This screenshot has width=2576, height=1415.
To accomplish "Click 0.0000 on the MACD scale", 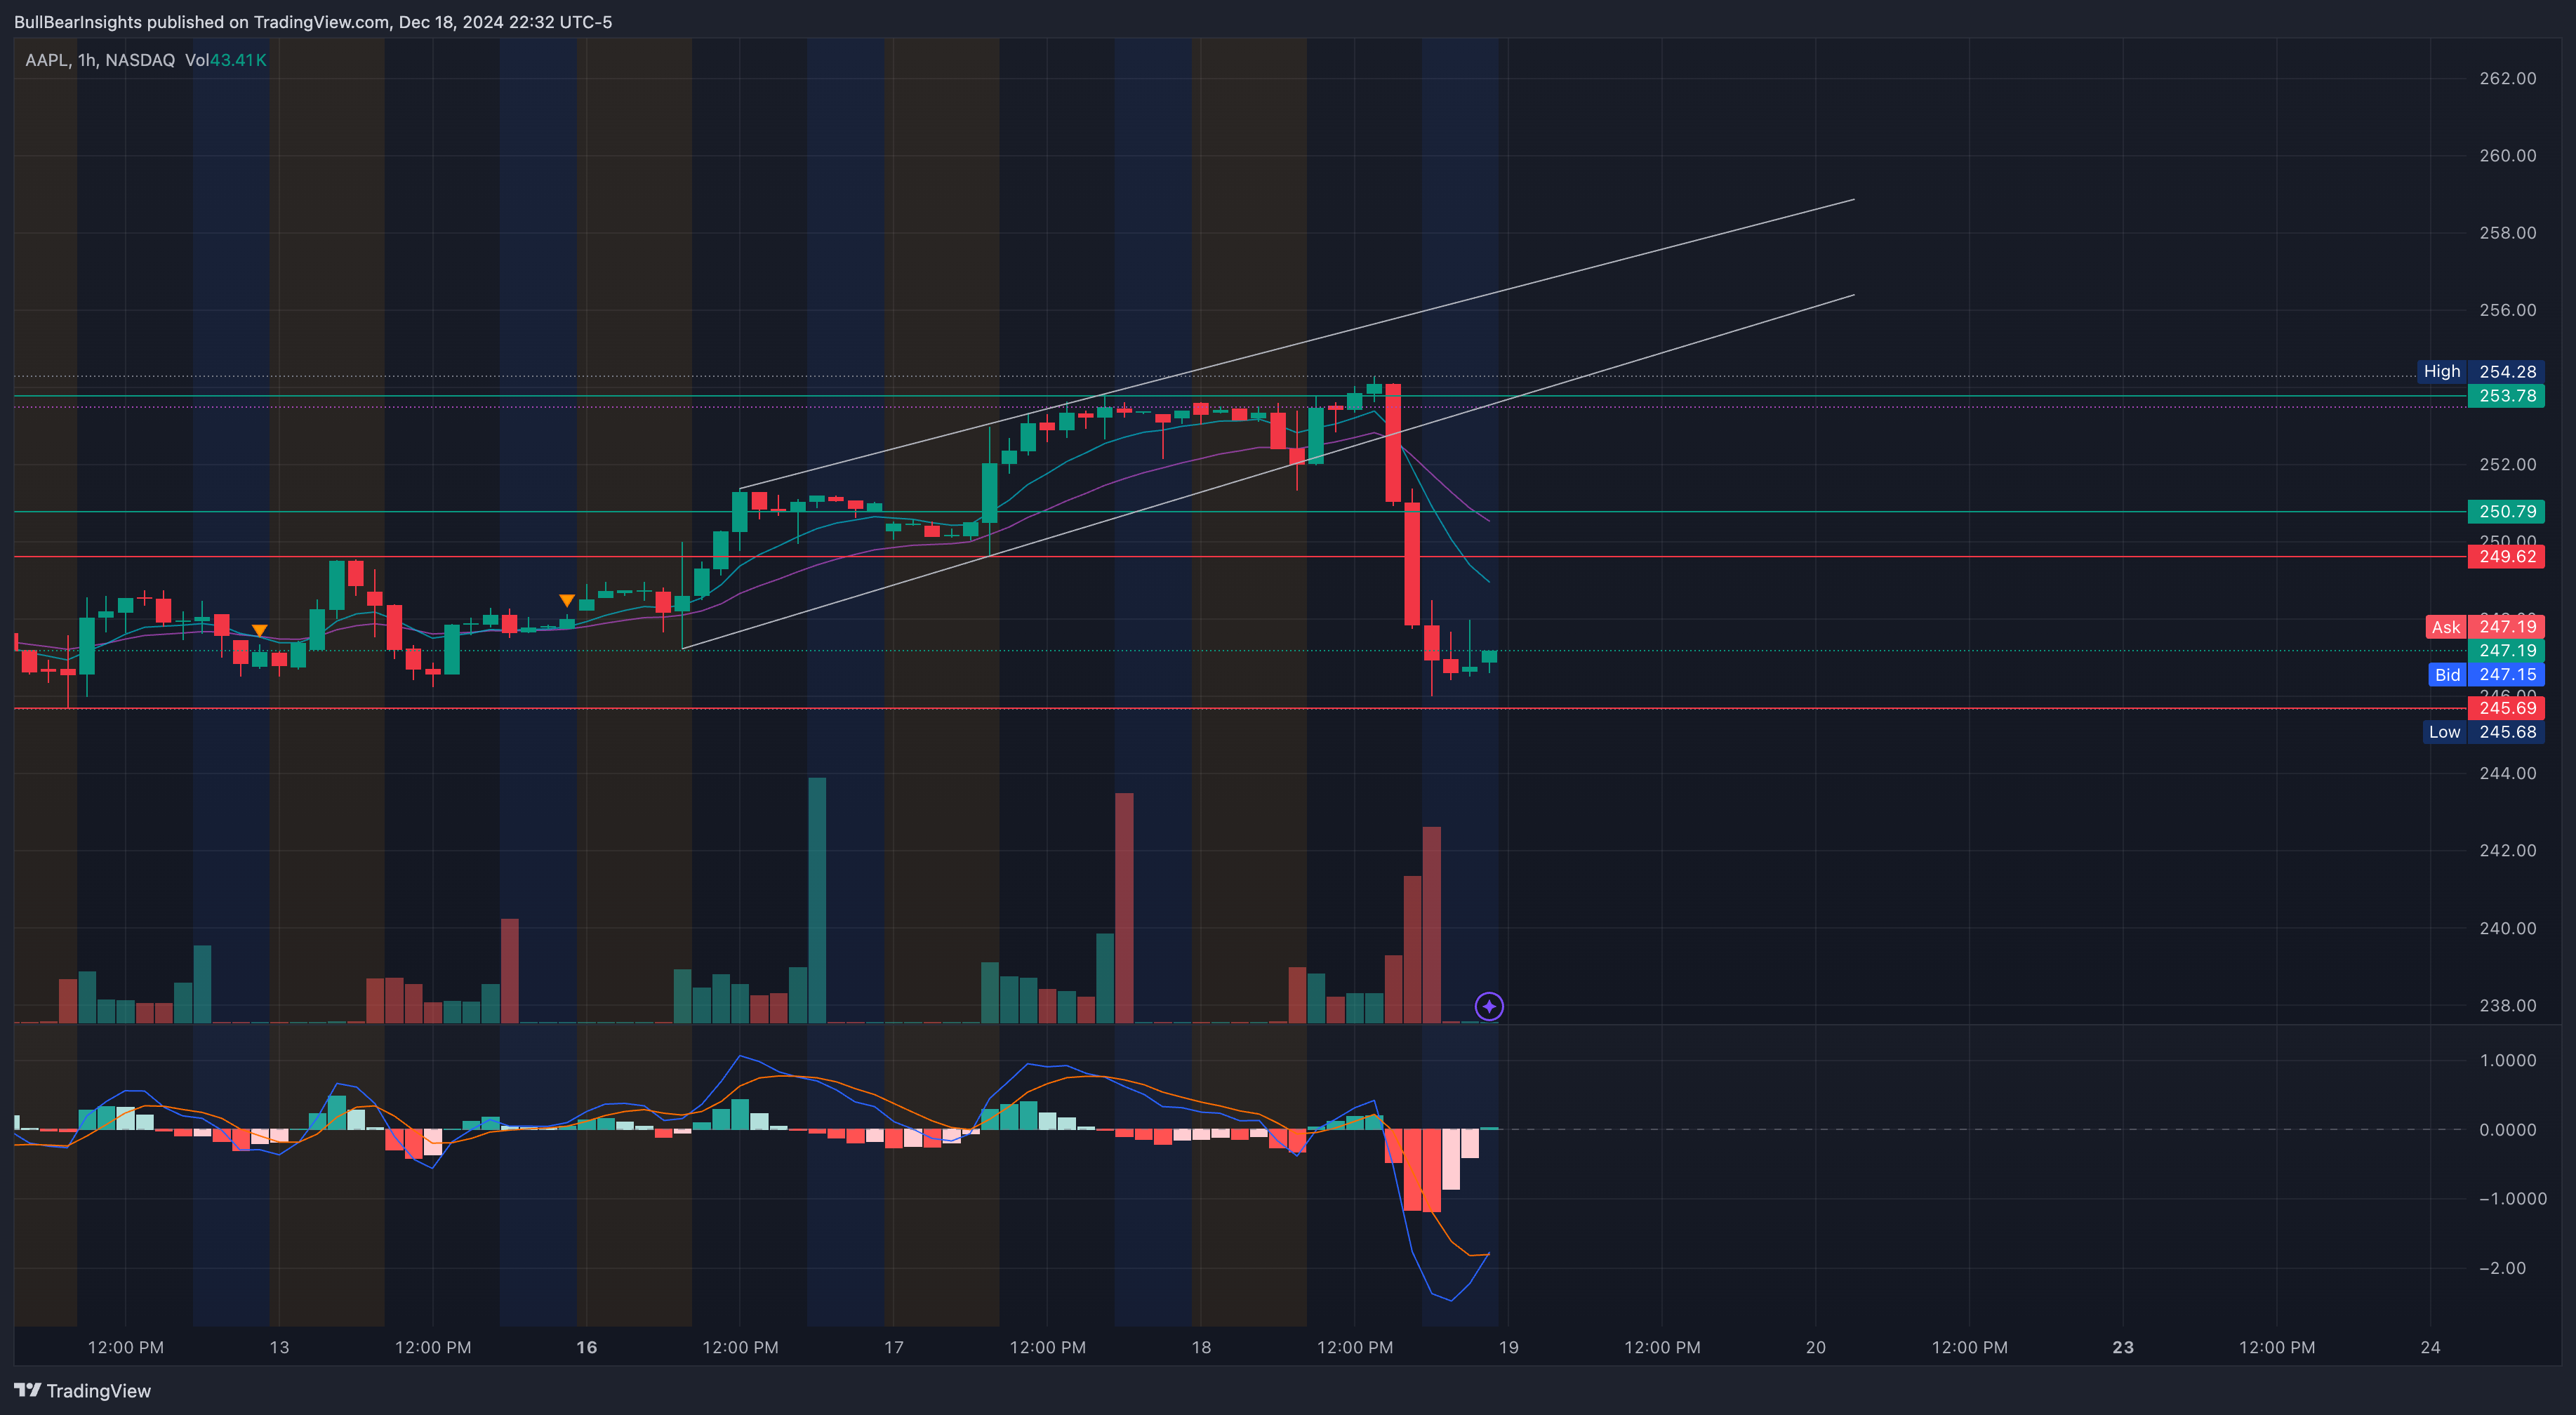I will (x=2507, y=1130).
